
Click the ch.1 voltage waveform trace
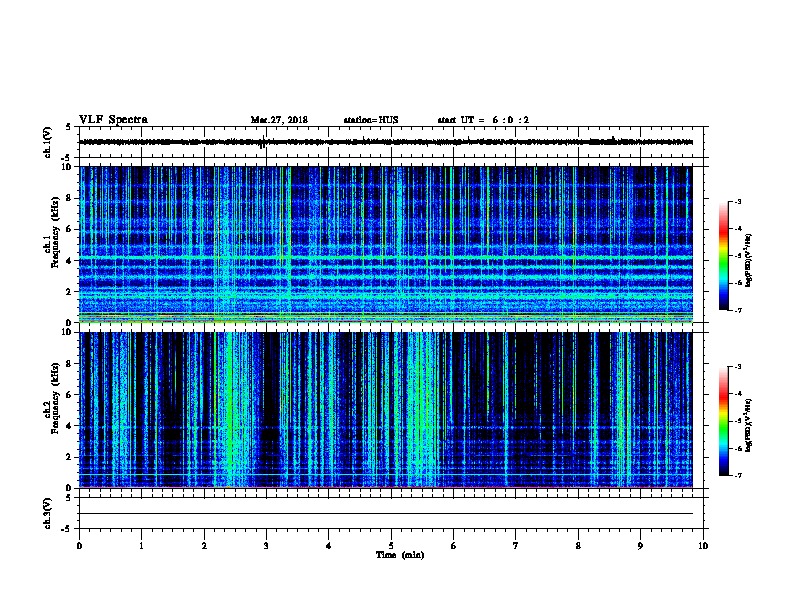pyautogui.click(x=386, y=142)
